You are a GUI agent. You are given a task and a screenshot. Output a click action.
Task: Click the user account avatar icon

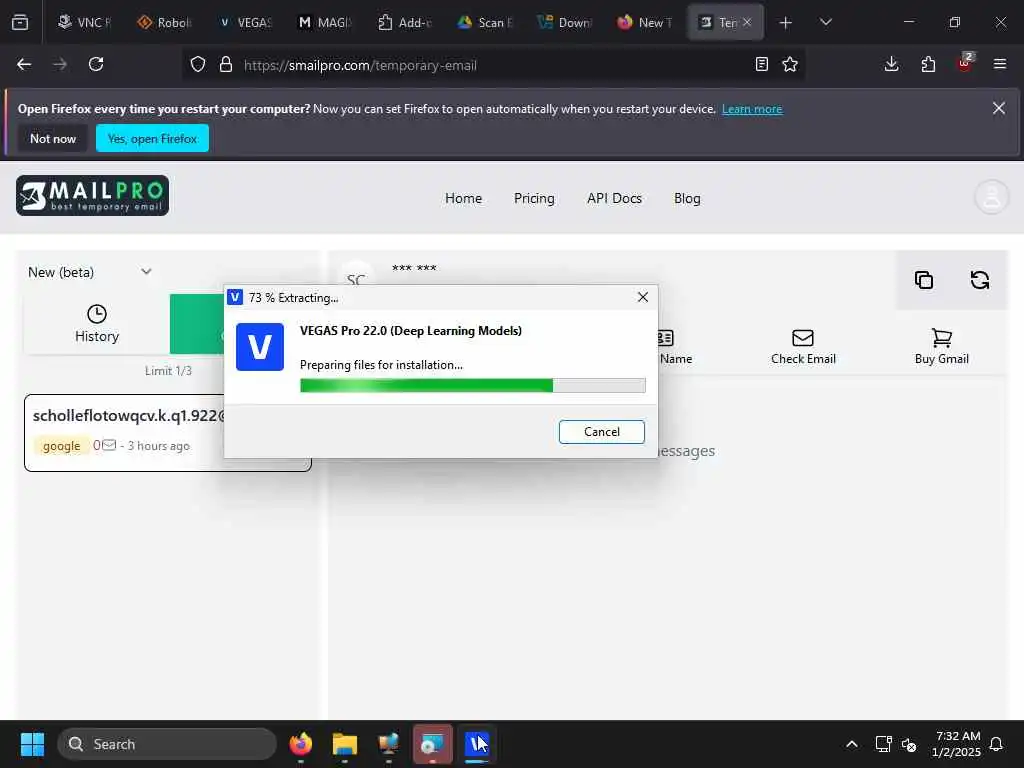pos(992,197)
